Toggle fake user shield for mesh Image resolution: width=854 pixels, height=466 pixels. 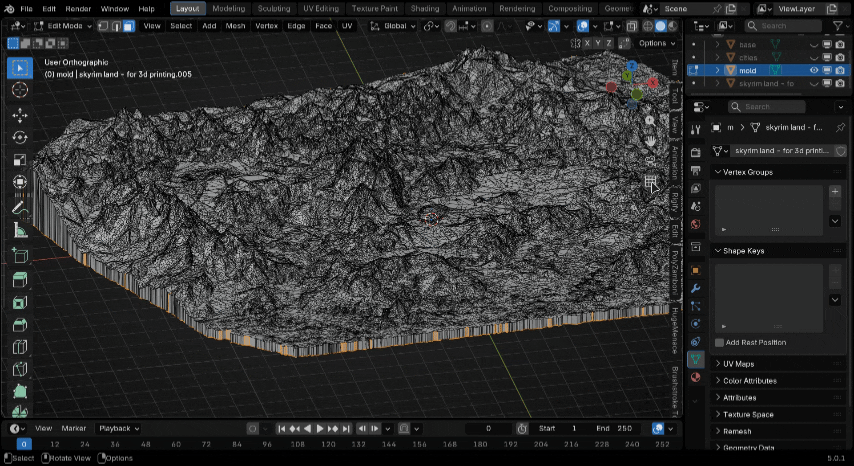(841, 151)
